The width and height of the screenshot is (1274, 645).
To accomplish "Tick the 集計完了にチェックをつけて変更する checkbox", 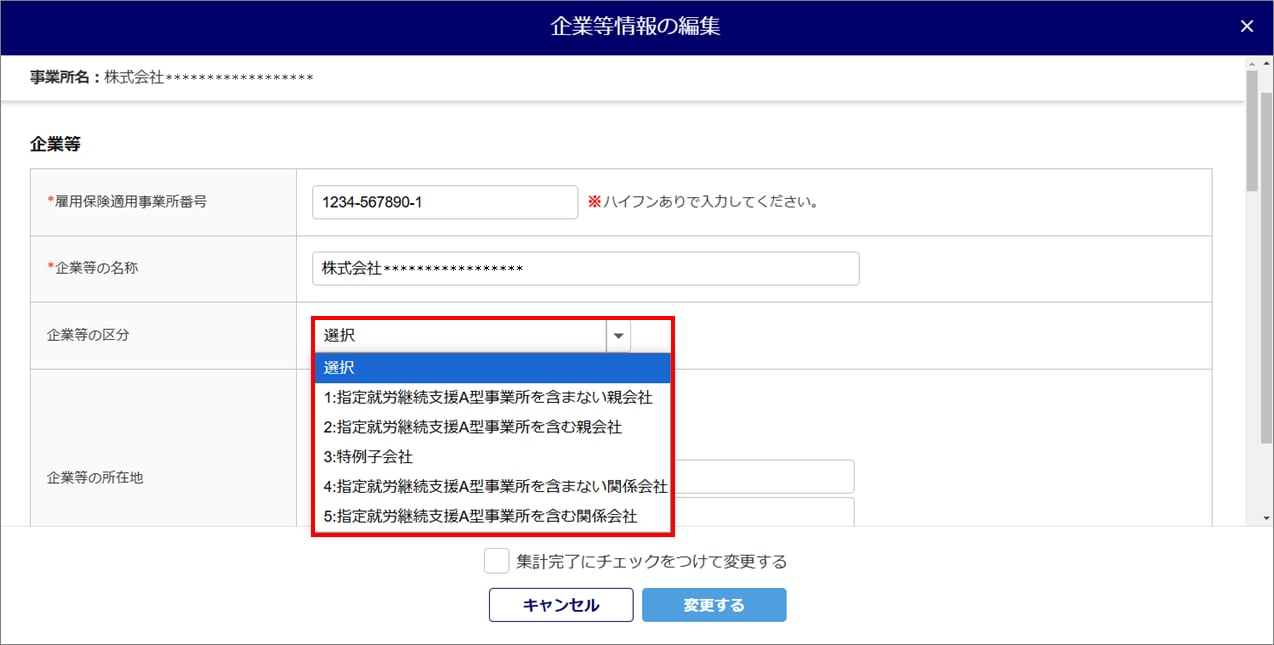I will [x=496, y=561].
